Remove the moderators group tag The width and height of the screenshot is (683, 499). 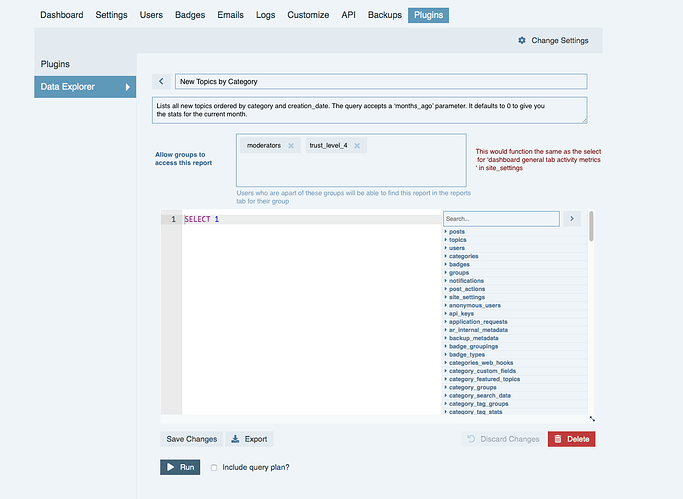coord(291,146)
